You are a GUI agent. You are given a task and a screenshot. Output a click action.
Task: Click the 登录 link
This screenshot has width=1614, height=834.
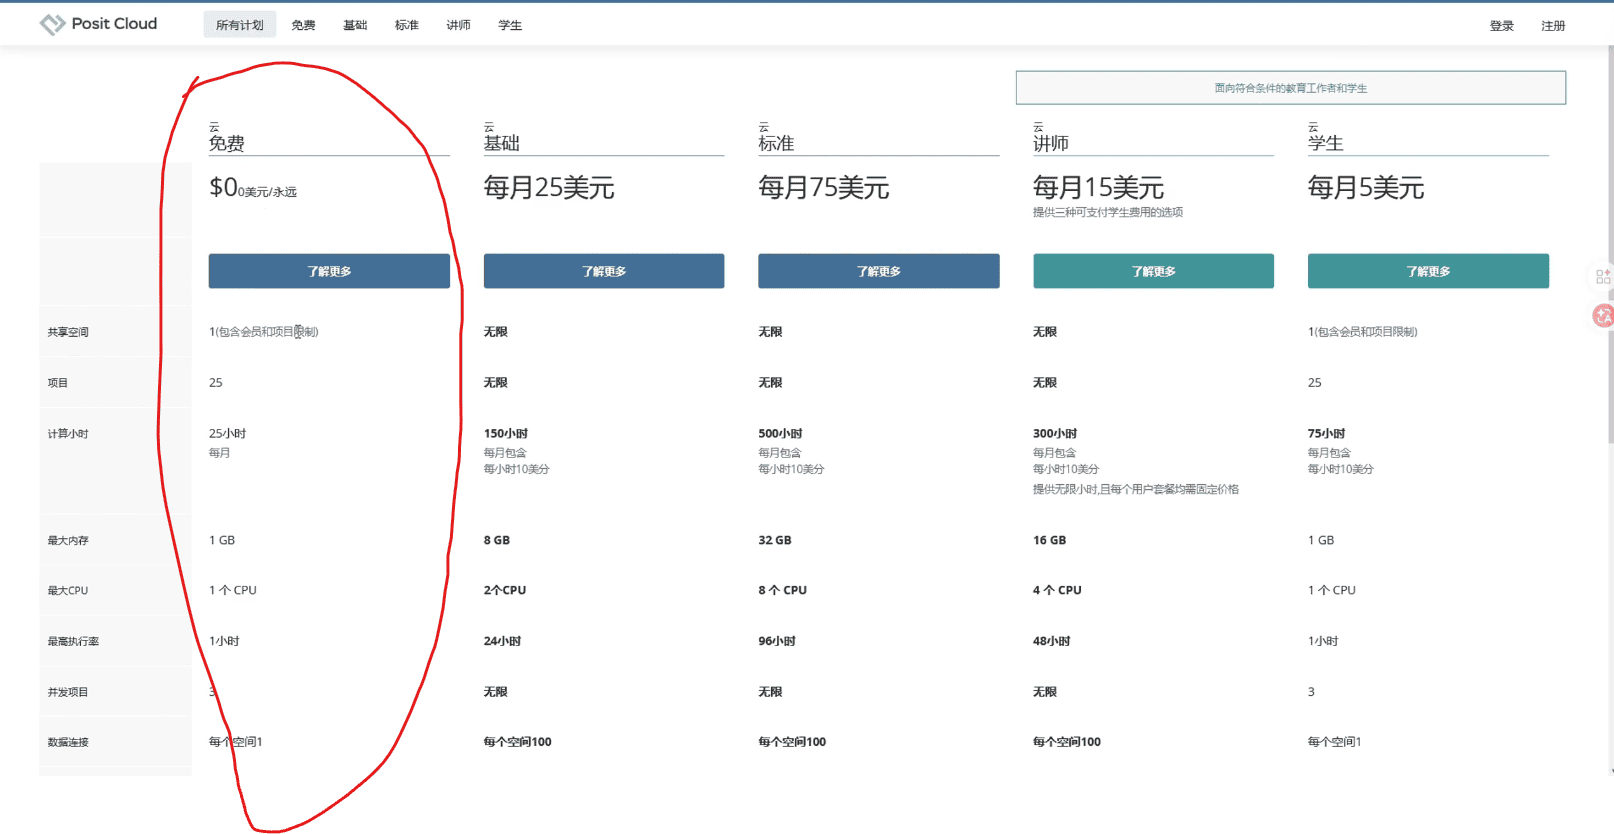click(x=1502, y=26)
